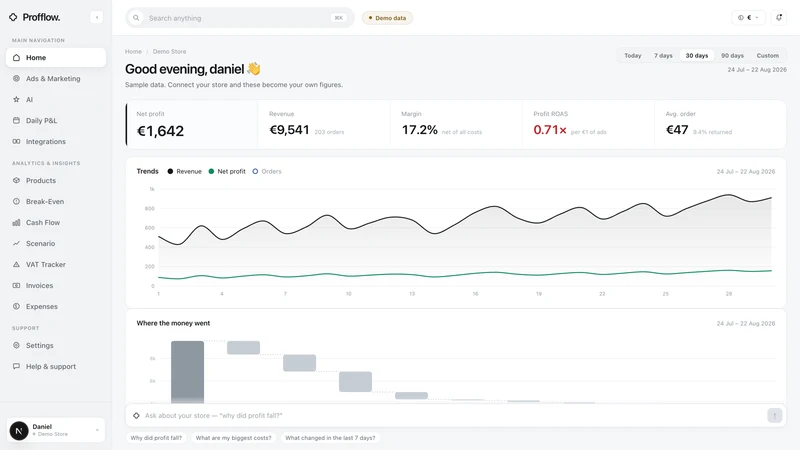Go to Expenses section

pos(56,306)
